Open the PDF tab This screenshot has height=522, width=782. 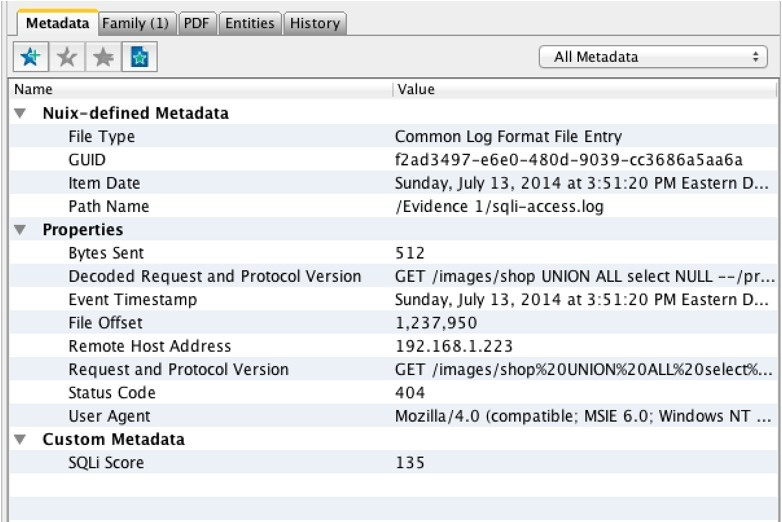pos(196,23)
